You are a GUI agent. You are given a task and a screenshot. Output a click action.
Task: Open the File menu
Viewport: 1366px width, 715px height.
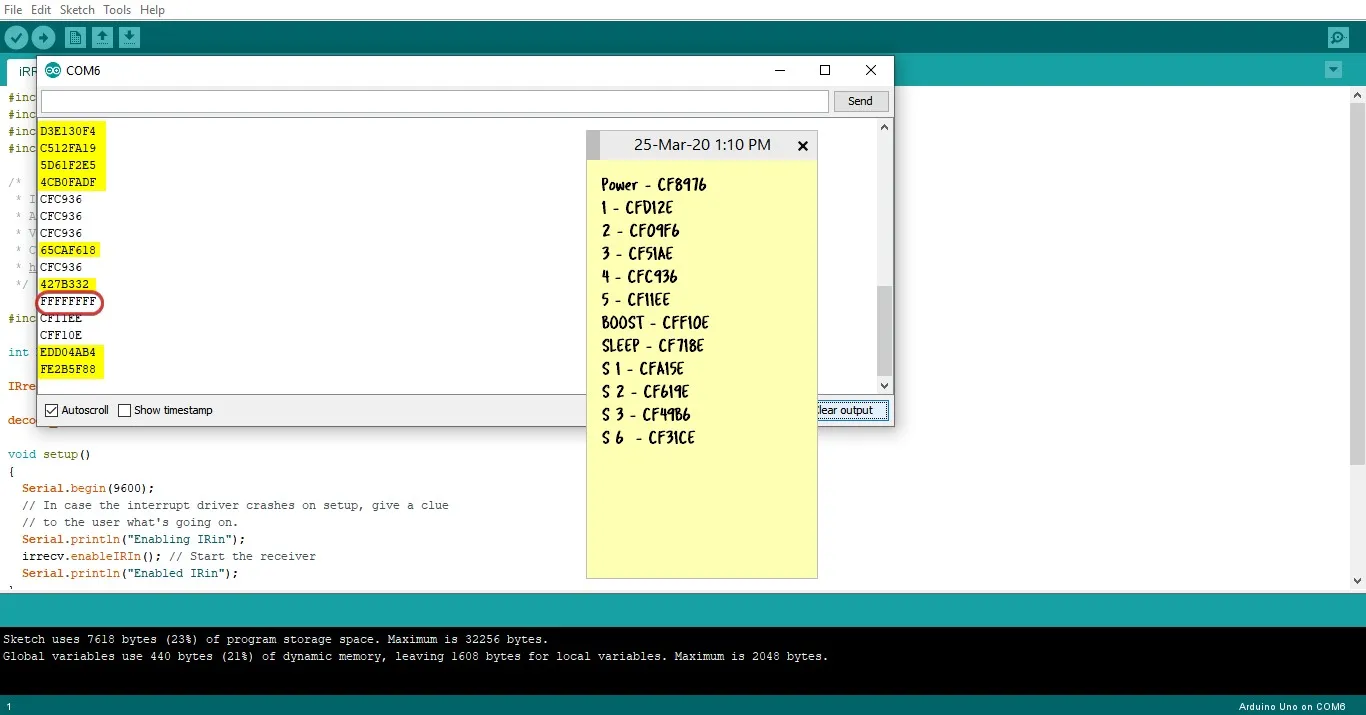click(x=13, y=10)
